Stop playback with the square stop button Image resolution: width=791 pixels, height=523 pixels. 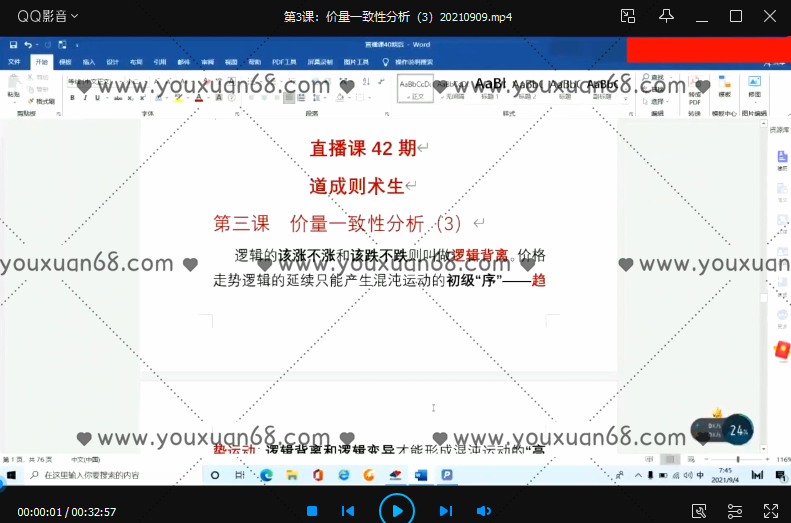tap(312, 511)
